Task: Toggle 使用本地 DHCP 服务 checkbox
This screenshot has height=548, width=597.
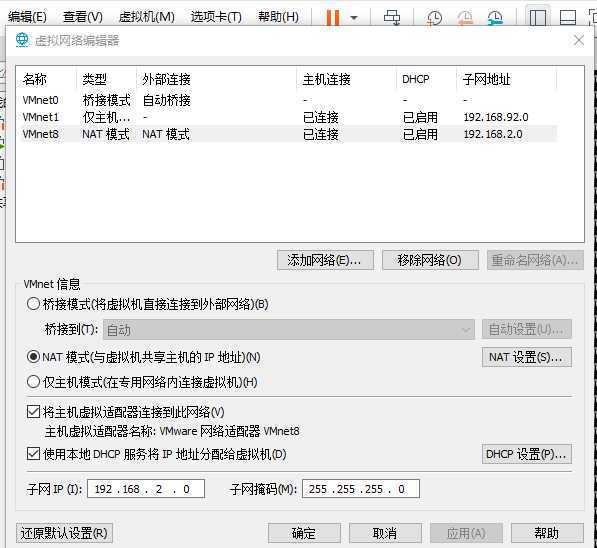Action: pyautogui.click(x=33, y=454)
